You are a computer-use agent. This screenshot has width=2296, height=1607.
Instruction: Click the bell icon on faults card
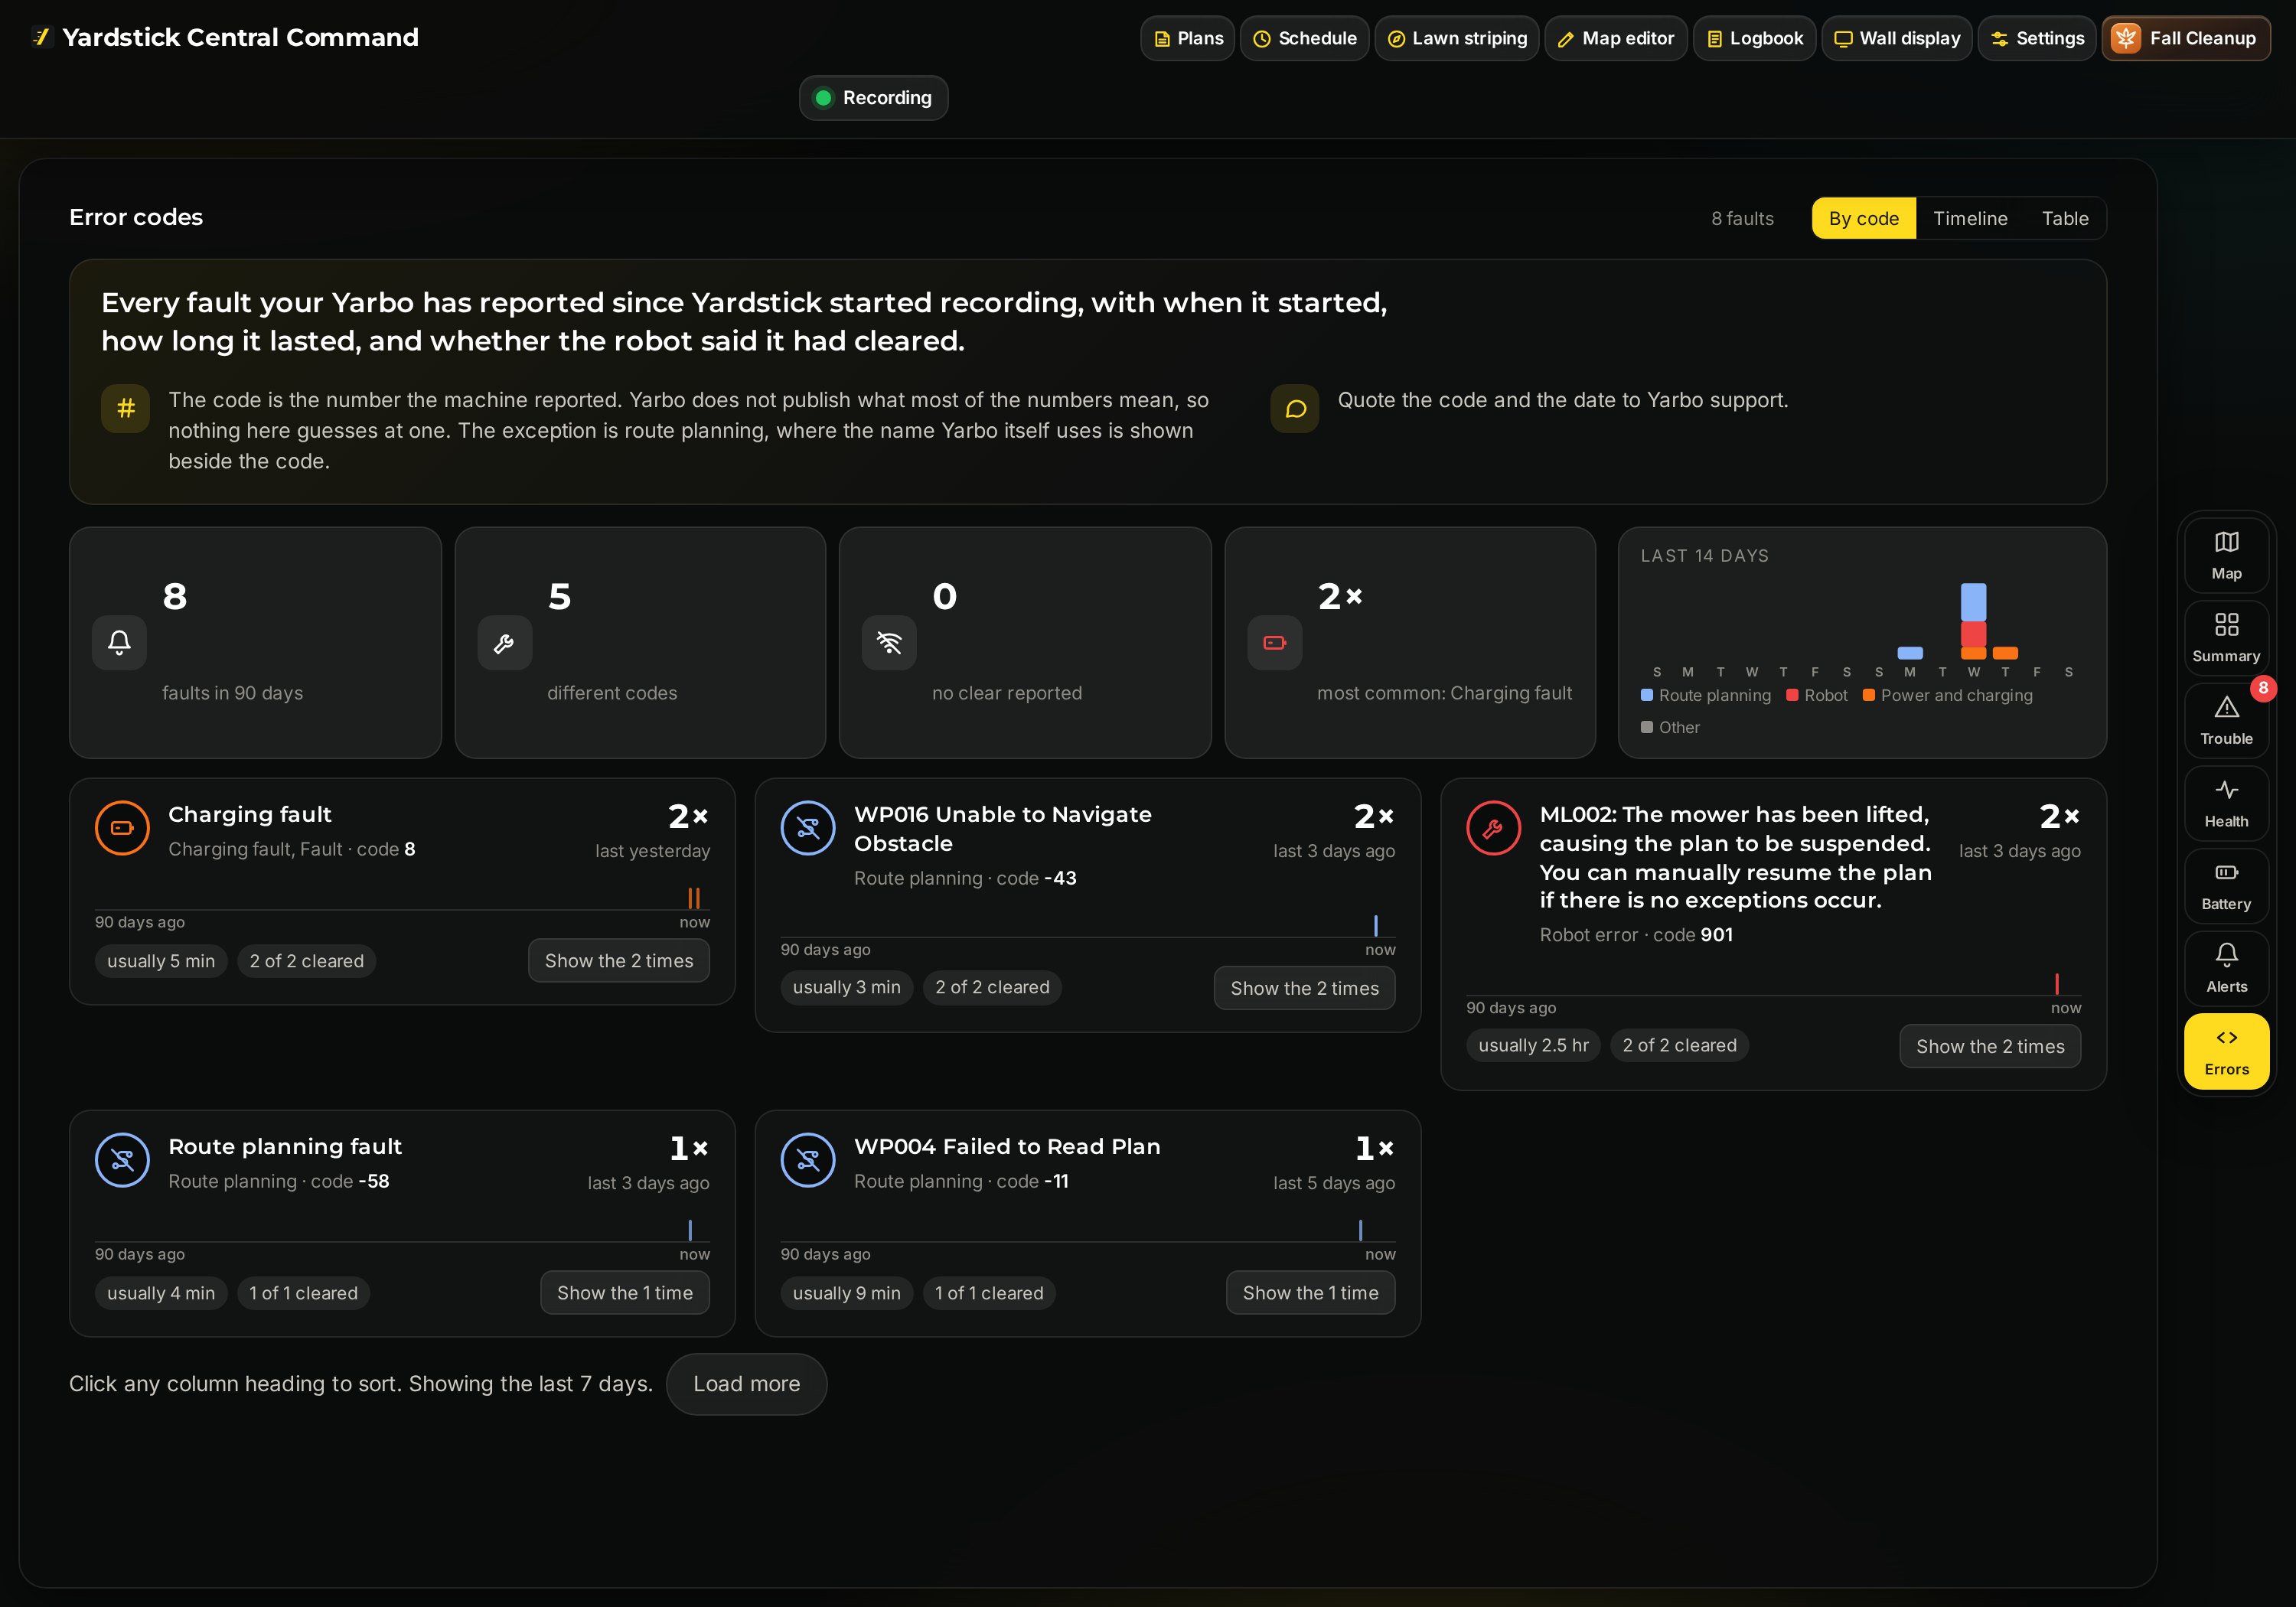click(119, 642)
